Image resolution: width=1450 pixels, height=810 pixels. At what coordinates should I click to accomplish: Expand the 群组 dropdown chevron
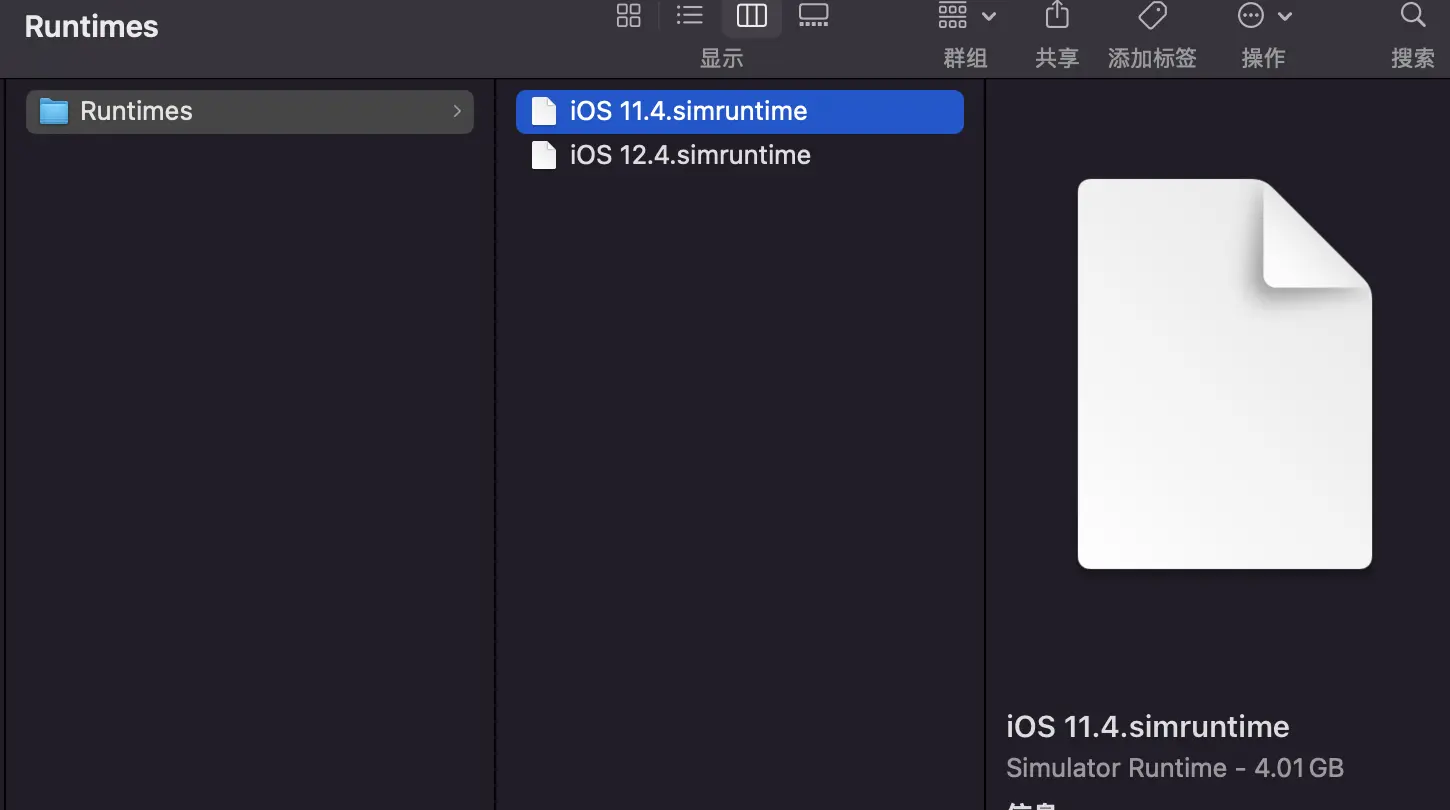[x=989, y=16]
